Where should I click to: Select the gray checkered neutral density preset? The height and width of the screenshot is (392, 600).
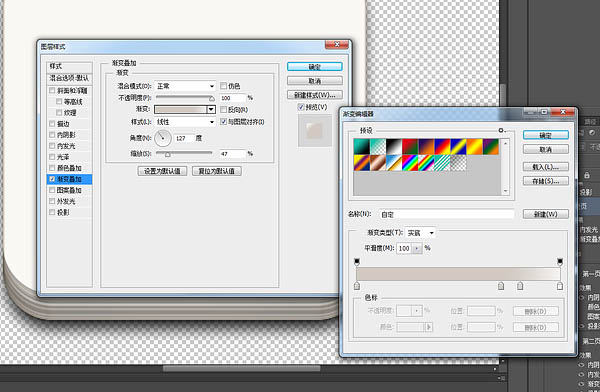tap(458, 163)
